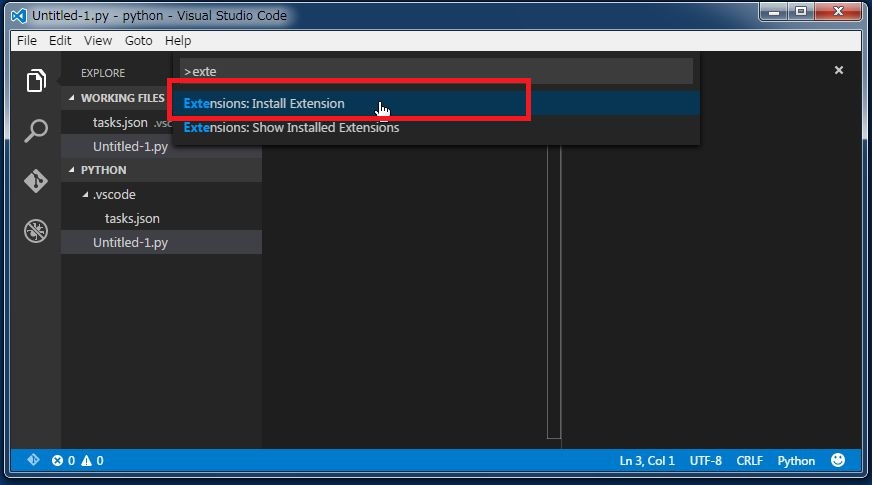The width and height of the screenshot is (872, 485).
Task: Click the EXPLORE panel header
Action: tap(103, 73)
